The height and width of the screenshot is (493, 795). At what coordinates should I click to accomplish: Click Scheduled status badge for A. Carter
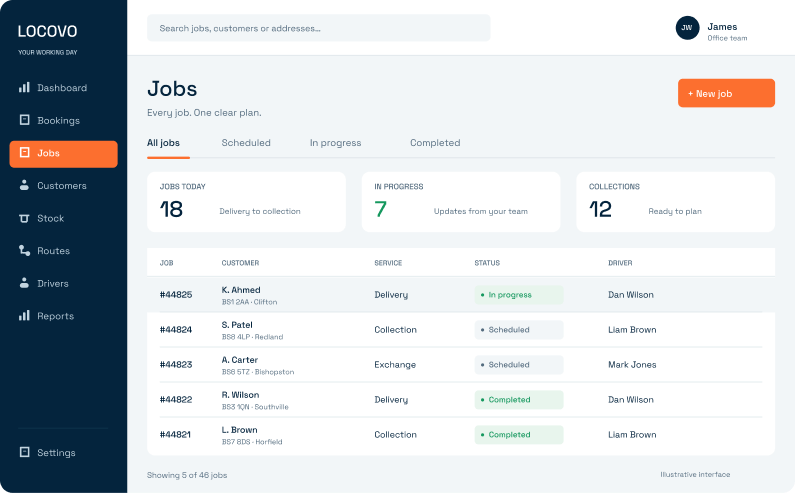click(519, 365)
